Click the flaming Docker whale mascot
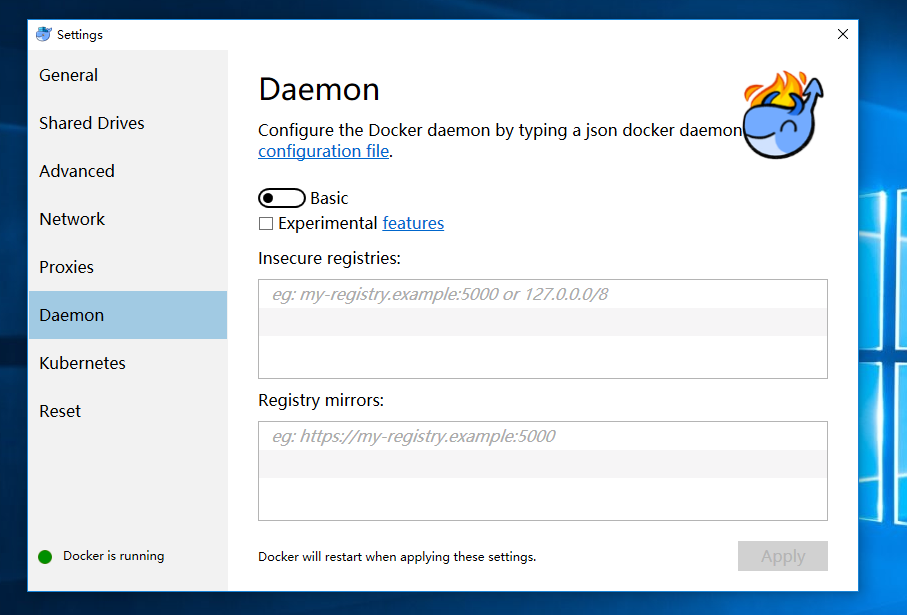 (784, 115)
